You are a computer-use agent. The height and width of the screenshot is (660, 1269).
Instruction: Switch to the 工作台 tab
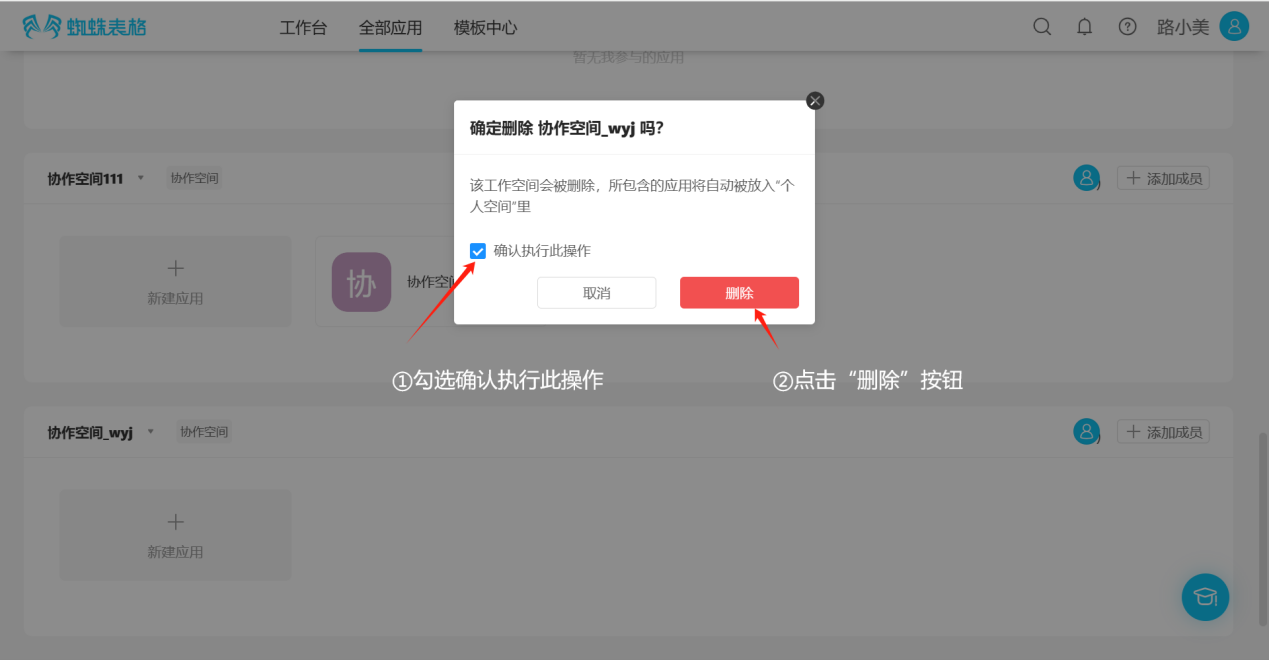[303, 28]
